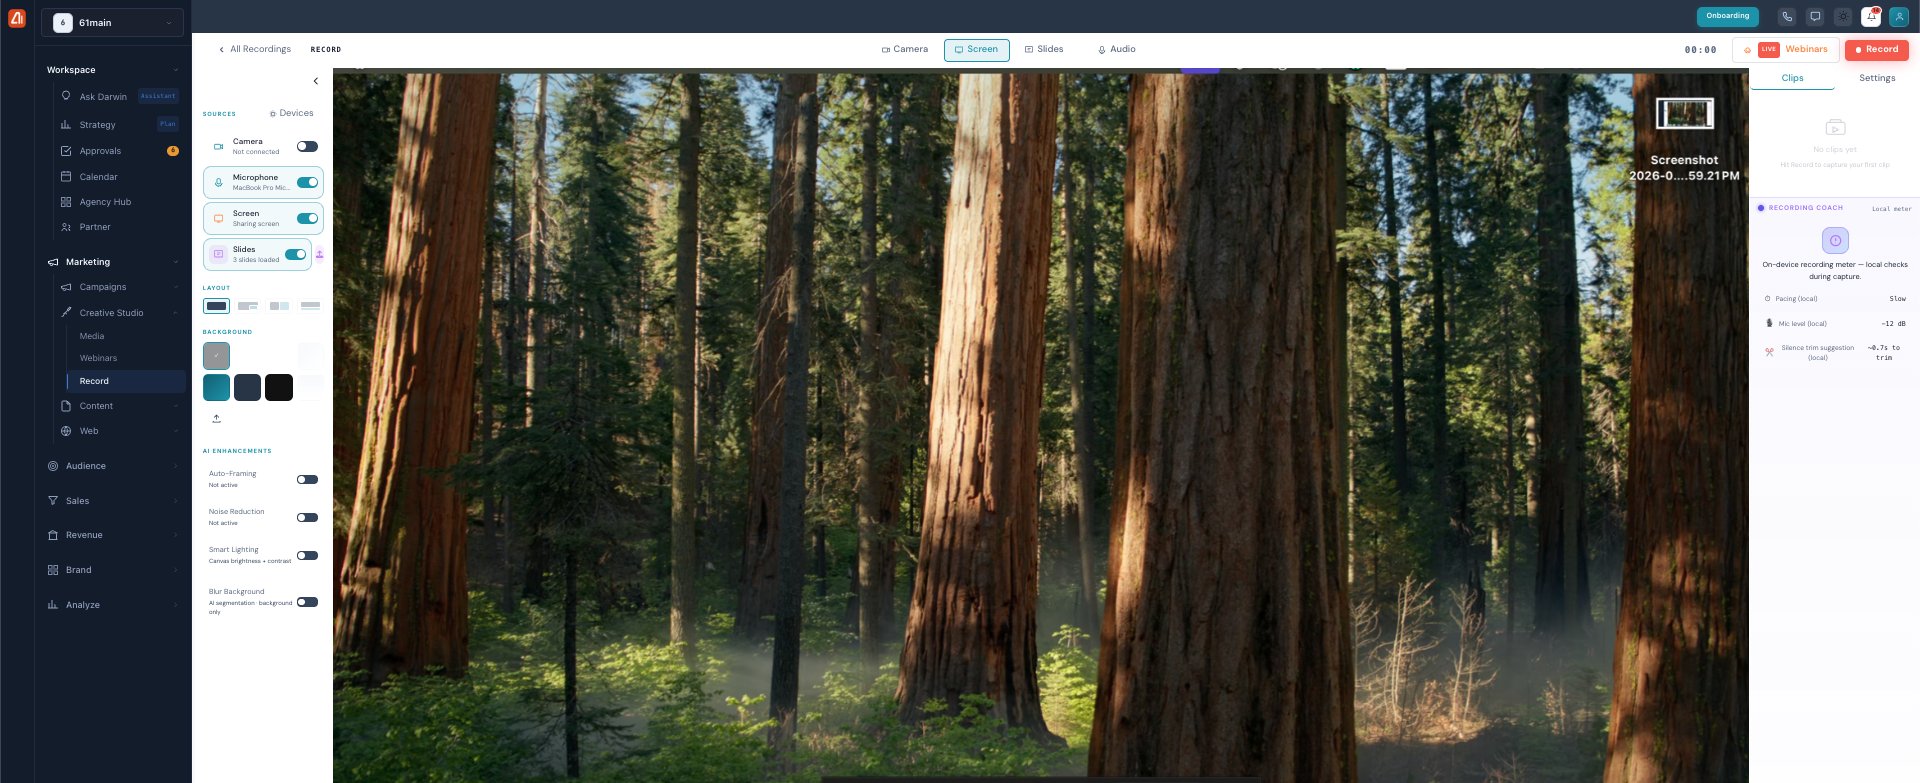Click the app logo in top-left
Screen dimensions: 1920x783
[16, 17]
